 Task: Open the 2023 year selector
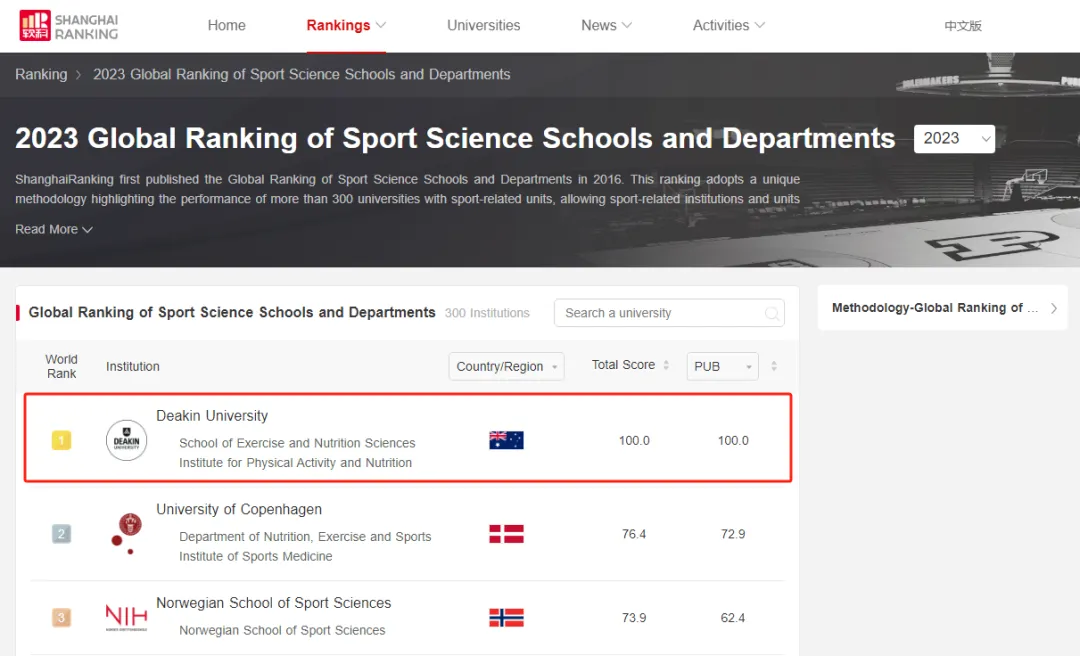tap(954, 139)
